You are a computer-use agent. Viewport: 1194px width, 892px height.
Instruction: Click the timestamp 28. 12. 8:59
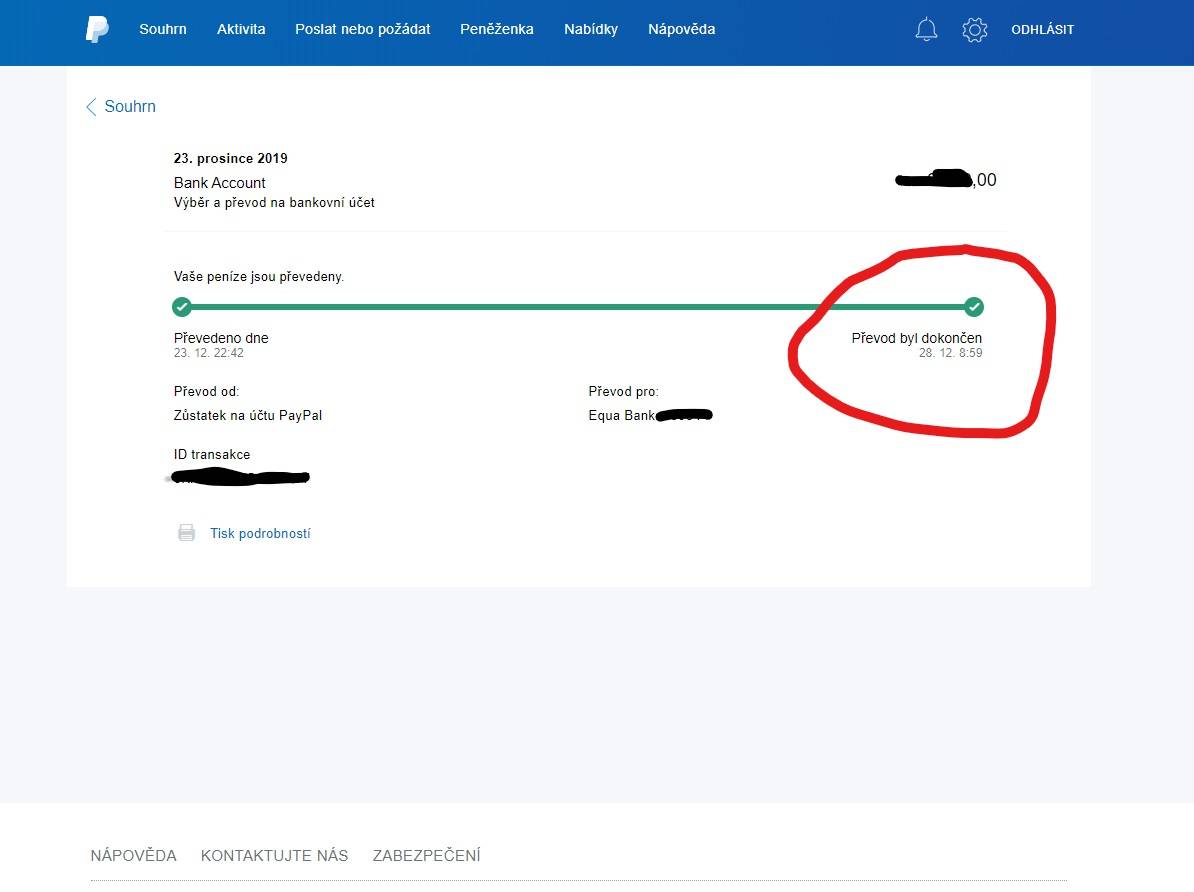pyautogui.click(x=950, y=353)
